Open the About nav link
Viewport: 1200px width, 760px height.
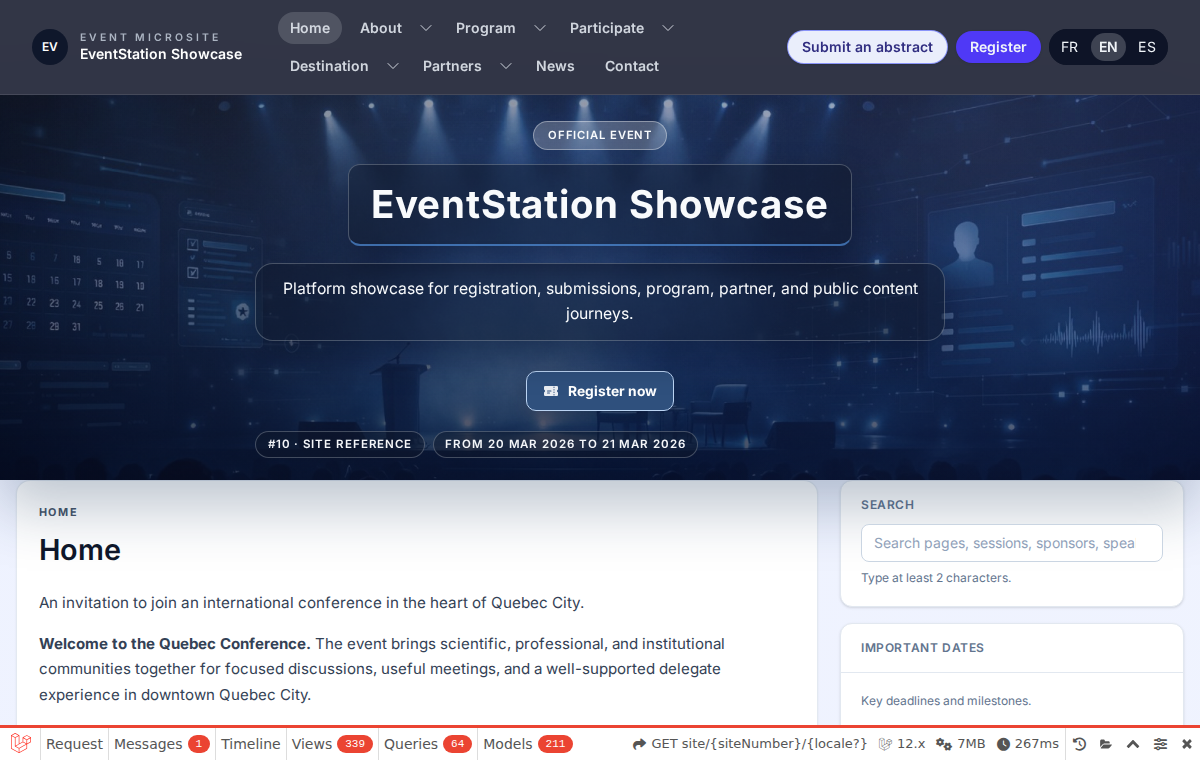381,28
